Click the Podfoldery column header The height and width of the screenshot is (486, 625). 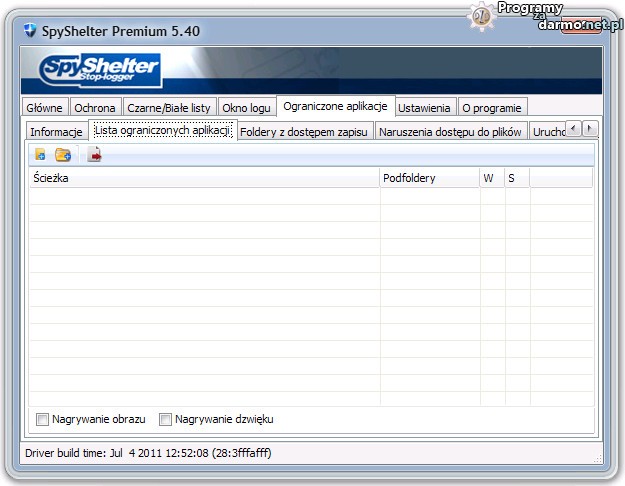(428, 178)
